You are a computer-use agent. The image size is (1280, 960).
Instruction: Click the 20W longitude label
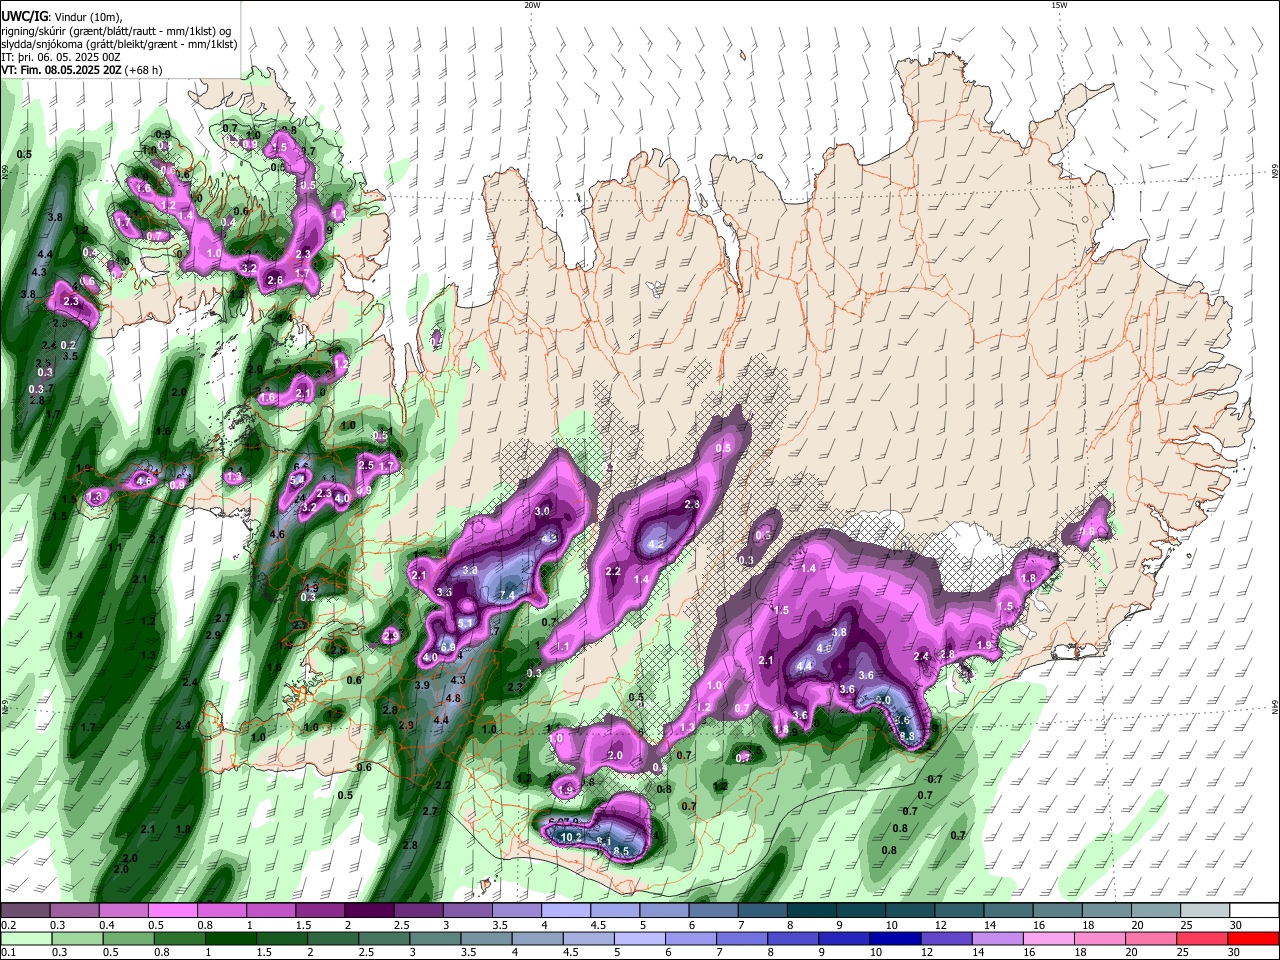(x=533, y=5)
